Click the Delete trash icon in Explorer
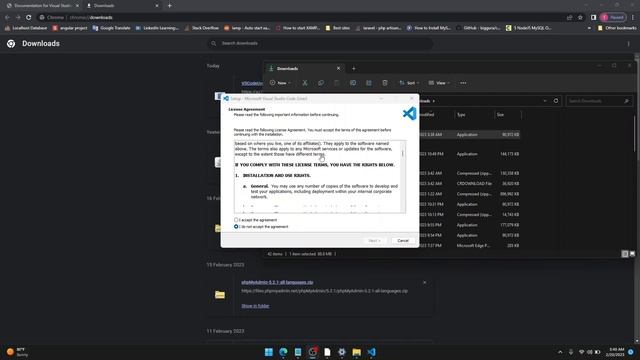The image size is (640, 360). (x=384, y=83)
